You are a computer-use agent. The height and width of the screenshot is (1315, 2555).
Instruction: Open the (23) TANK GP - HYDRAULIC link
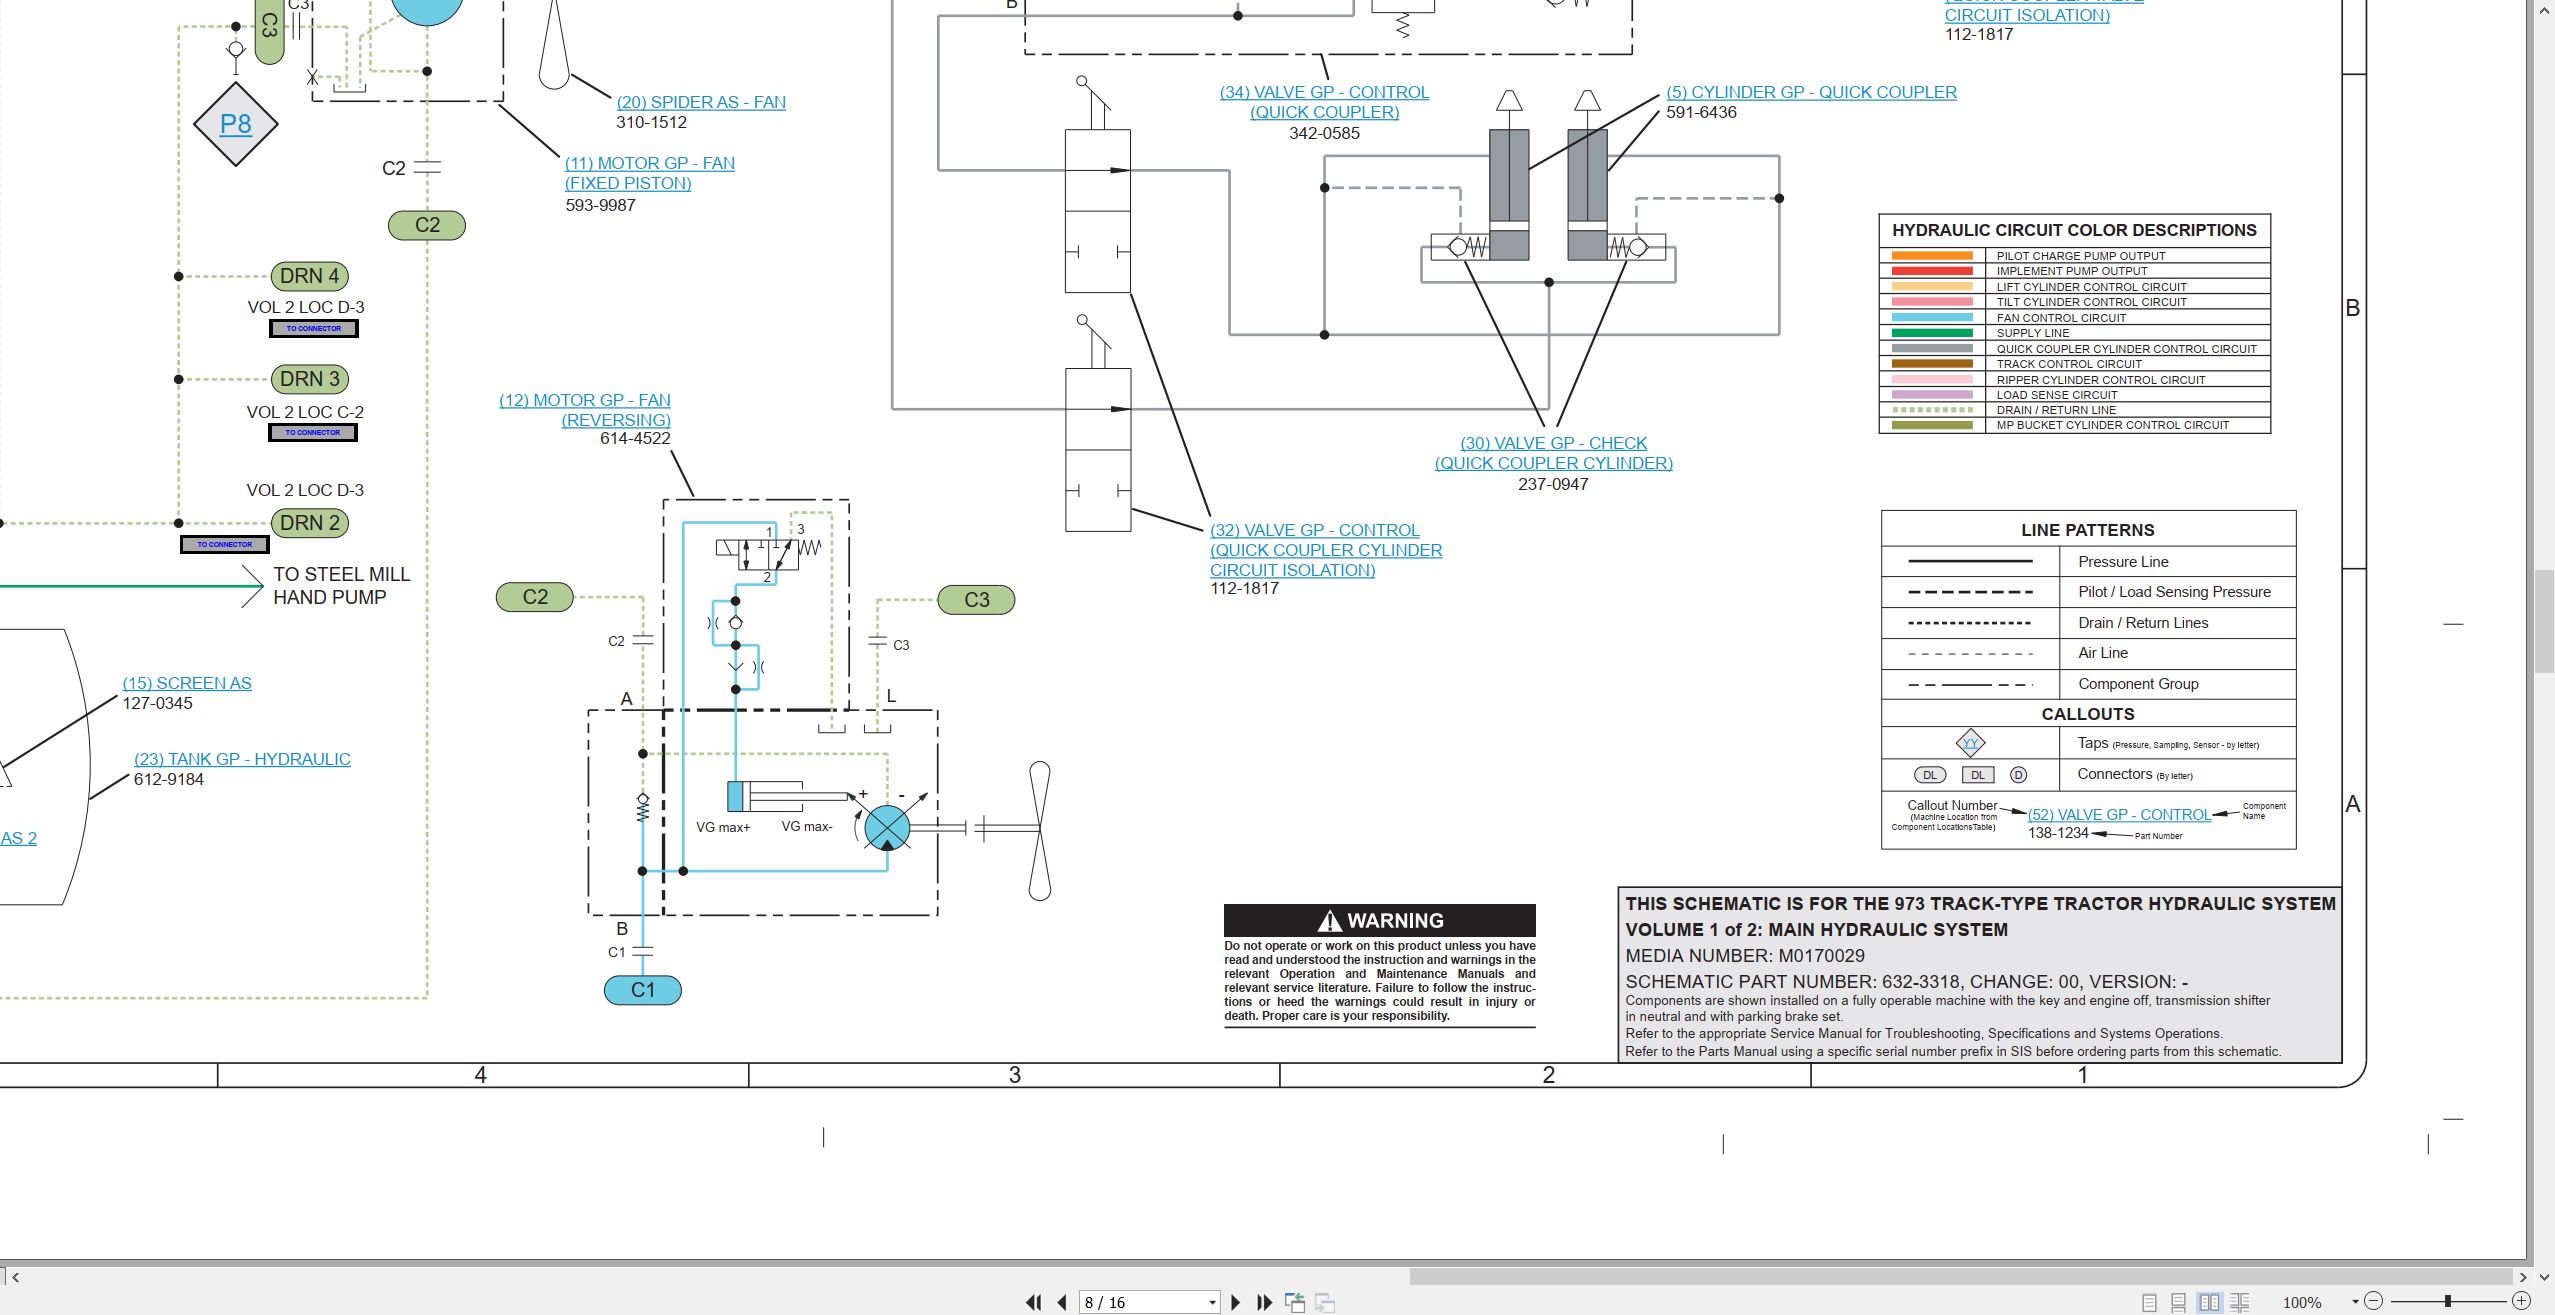[242, 759]
